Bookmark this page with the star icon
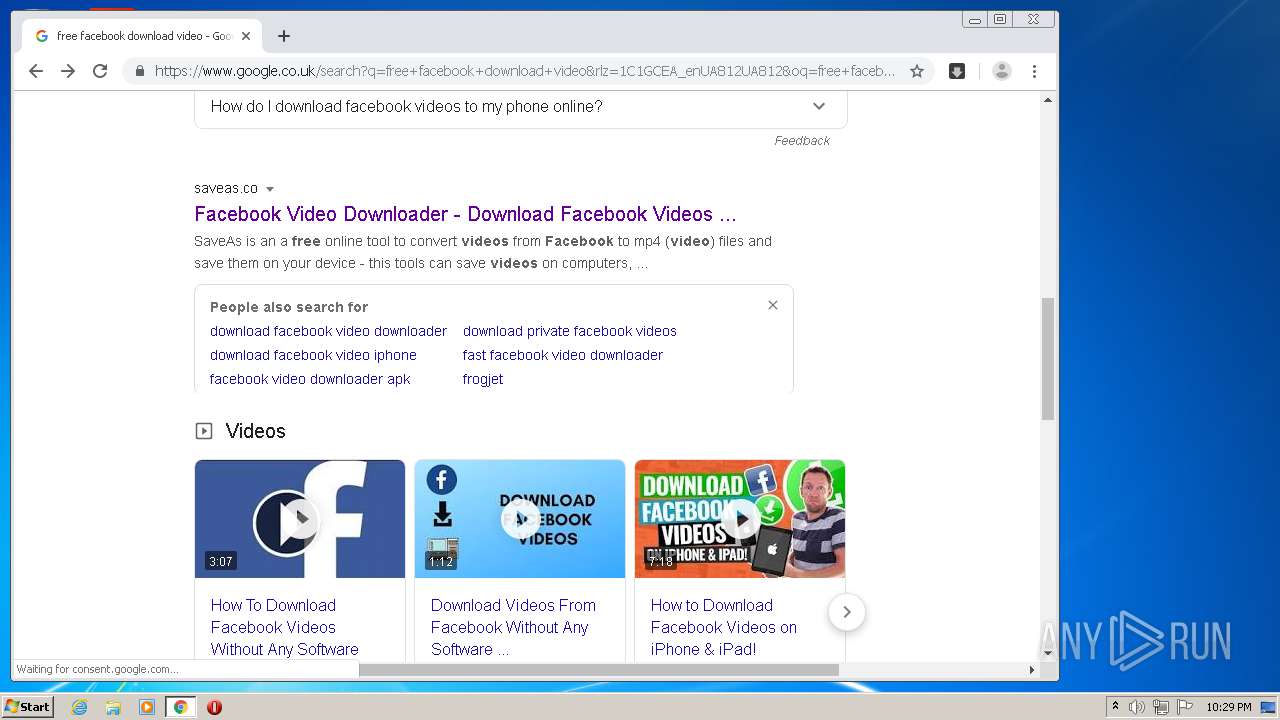The image size is (1280, 720). coord(917,71)
